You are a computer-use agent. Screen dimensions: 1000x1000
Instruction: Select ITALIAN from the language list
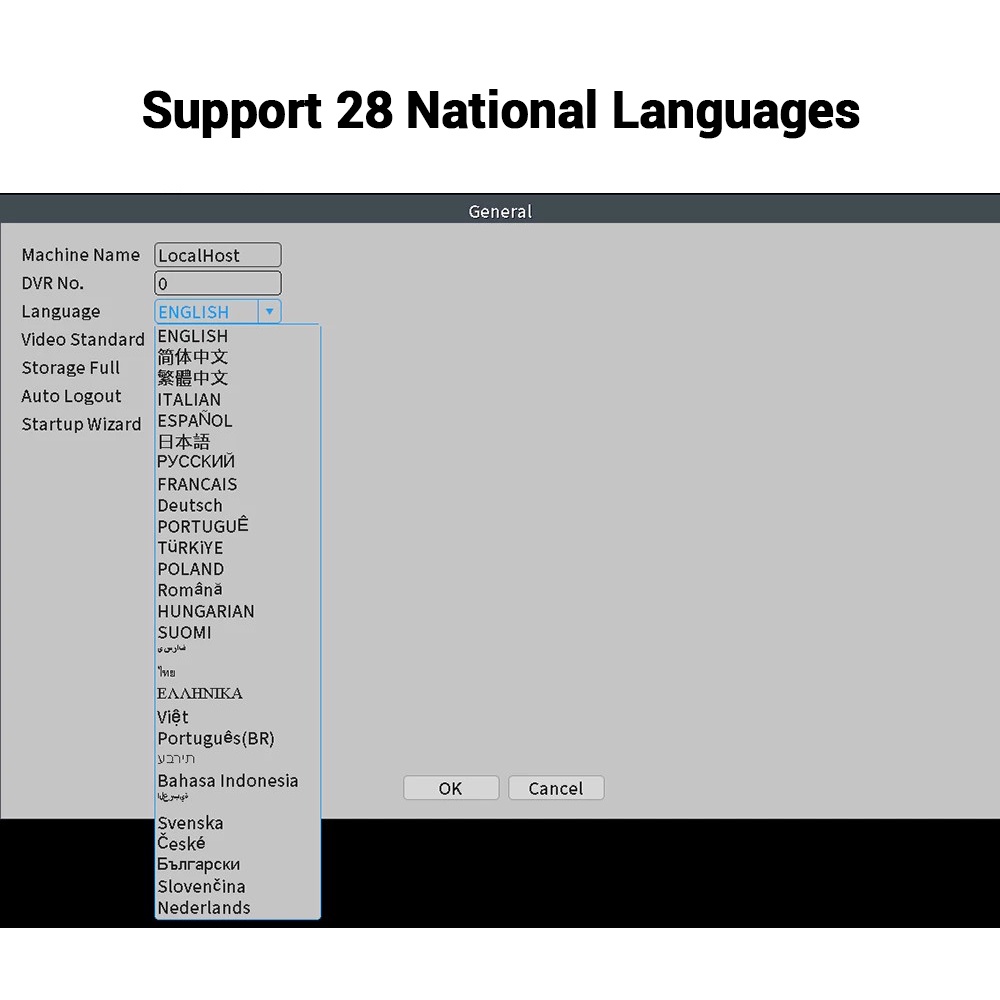tap(189, 399)
